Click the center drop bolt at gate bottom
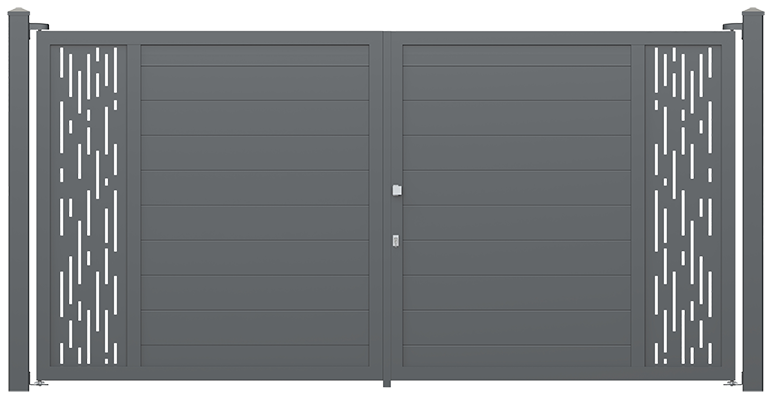 386,383
